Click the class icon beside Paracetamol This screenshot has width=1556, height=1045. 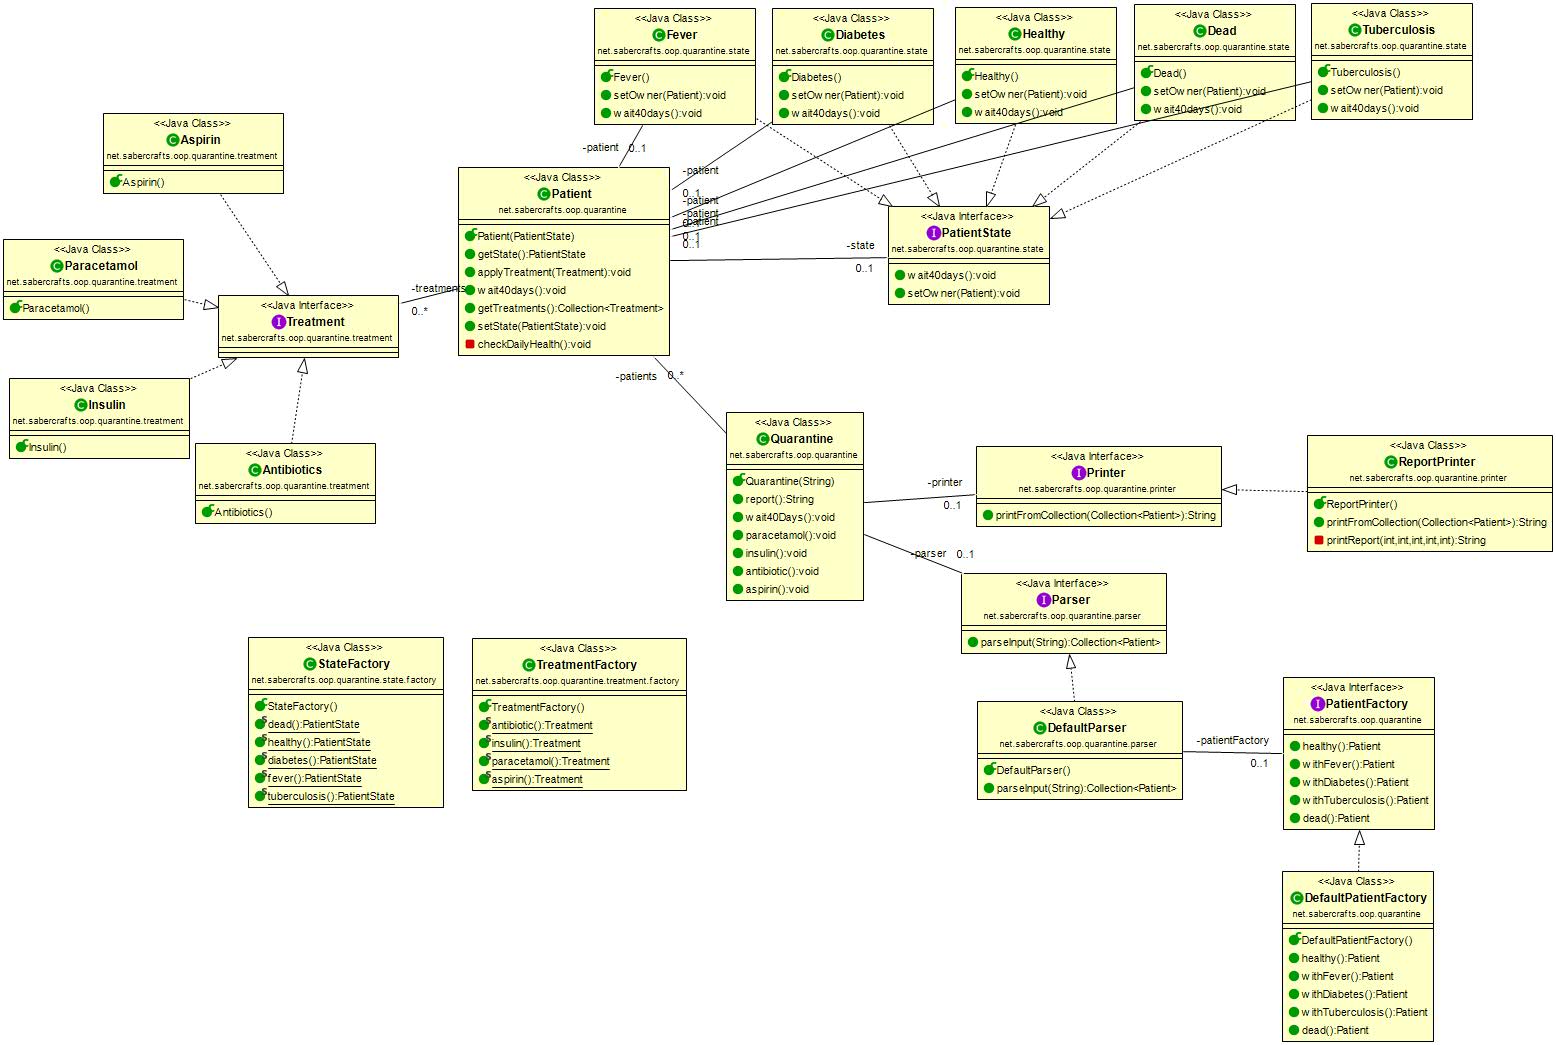click(56, 267)
